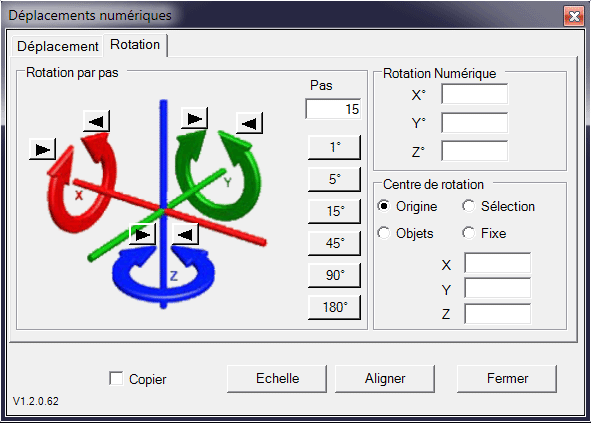Click left arrow above blue Z rotation

pyautogui.click(x=185, y=234)
